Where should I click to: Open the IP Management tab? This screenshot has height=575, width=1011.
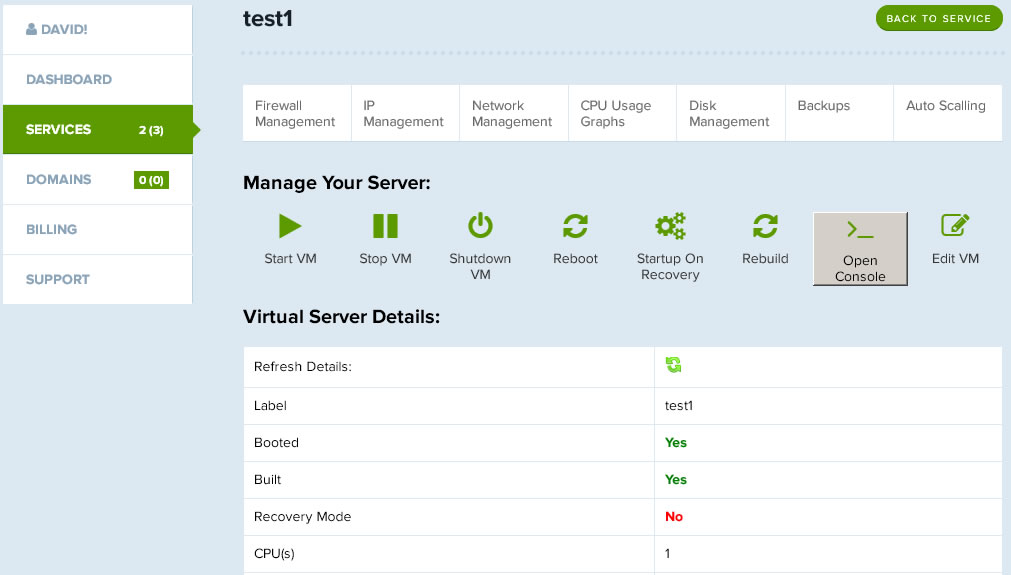pyautogui.click(x=405, y=113)
